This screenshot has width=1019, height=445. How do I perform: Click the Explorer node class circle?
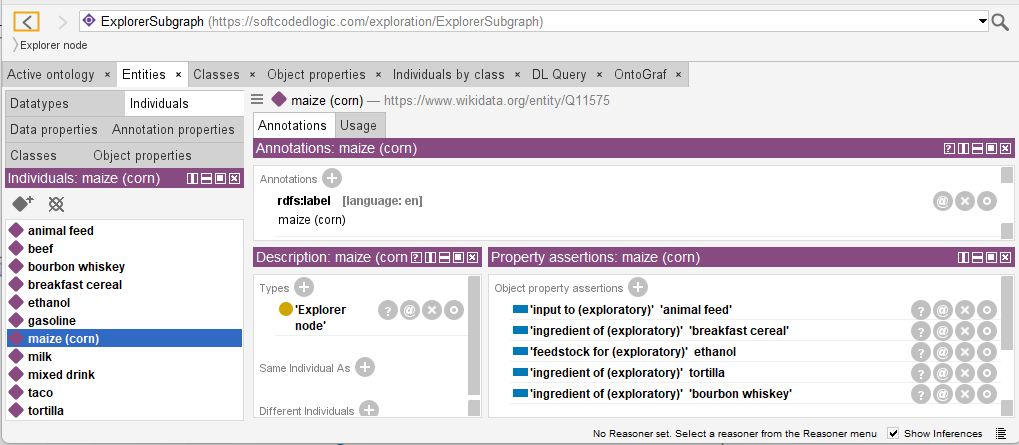pos(285,310)
